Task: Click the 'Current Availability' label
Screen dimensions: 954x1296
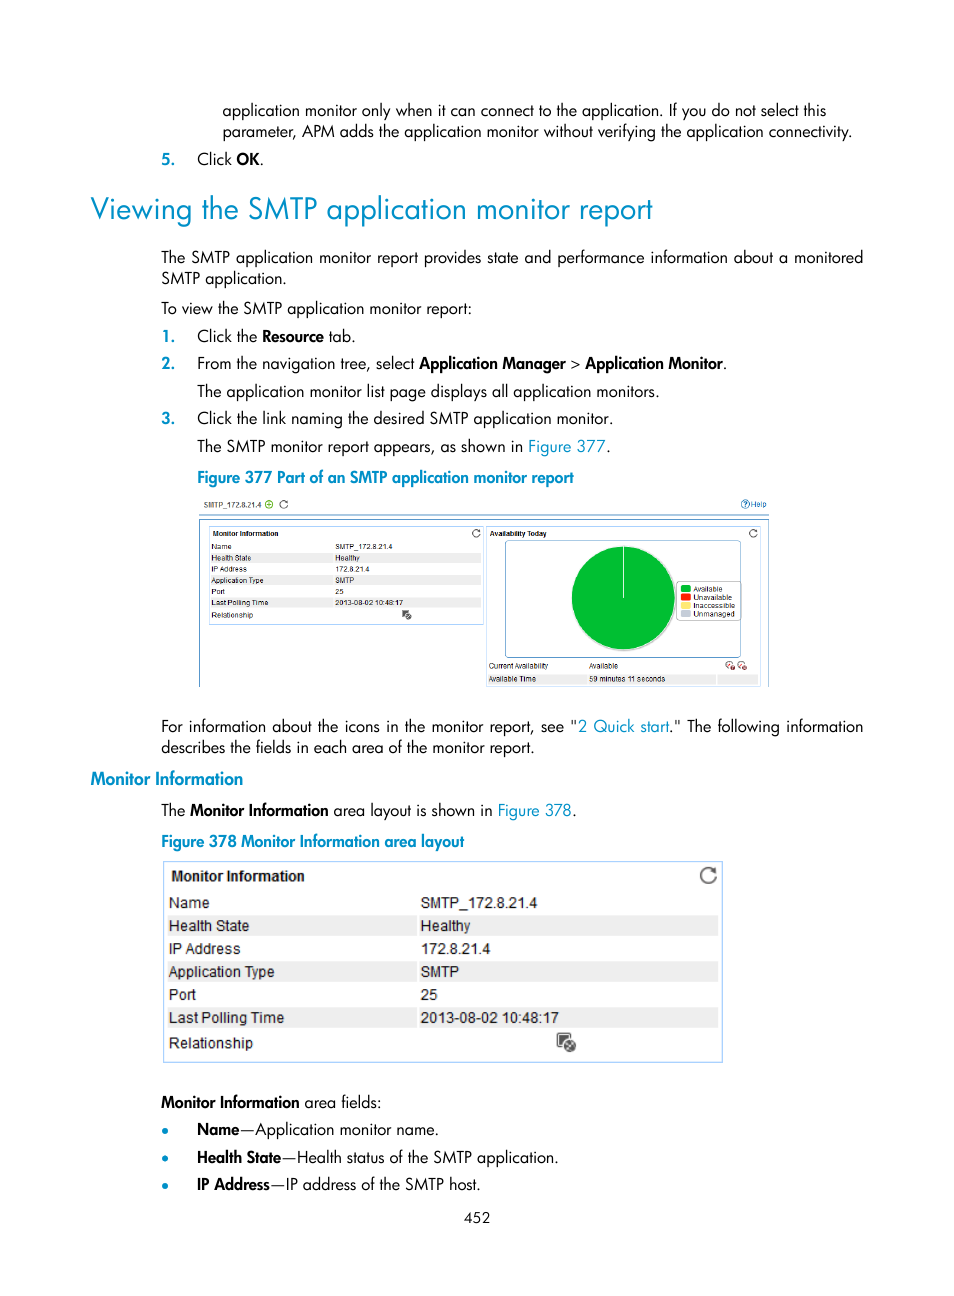Action: tap(518, 666)
